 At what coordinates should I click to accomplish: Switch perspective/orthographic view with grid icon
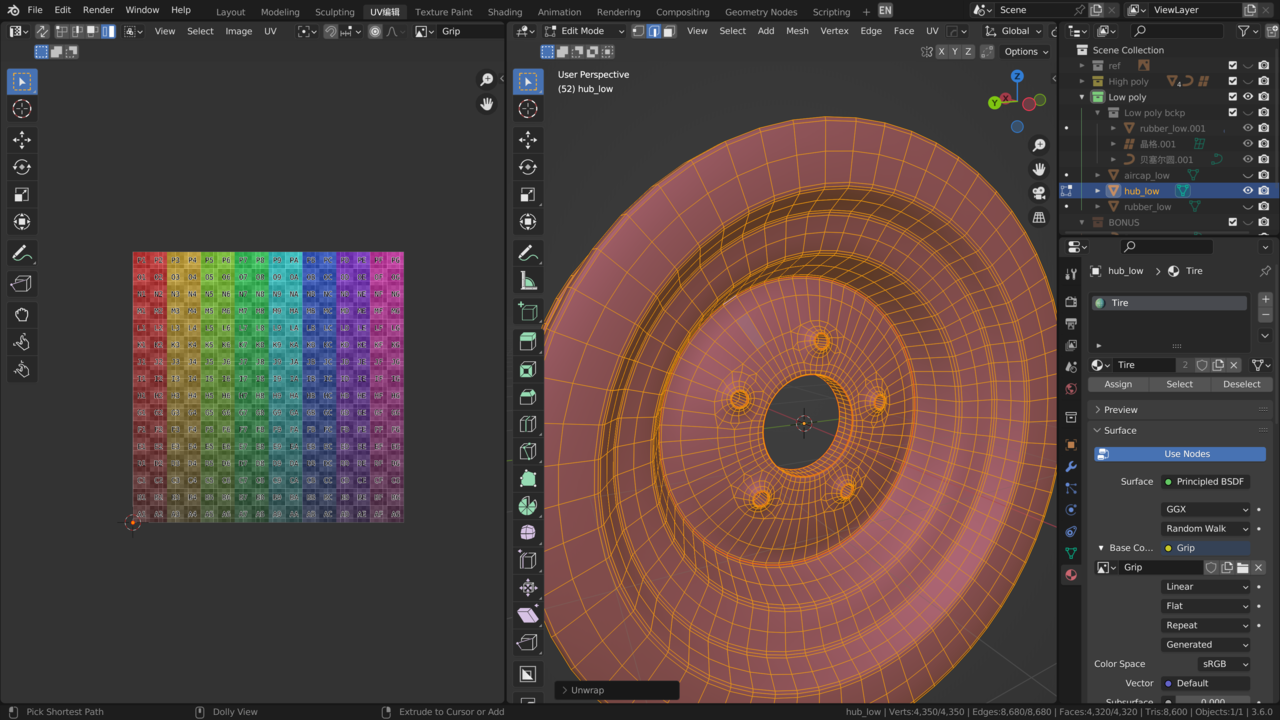pos(1039,217)
